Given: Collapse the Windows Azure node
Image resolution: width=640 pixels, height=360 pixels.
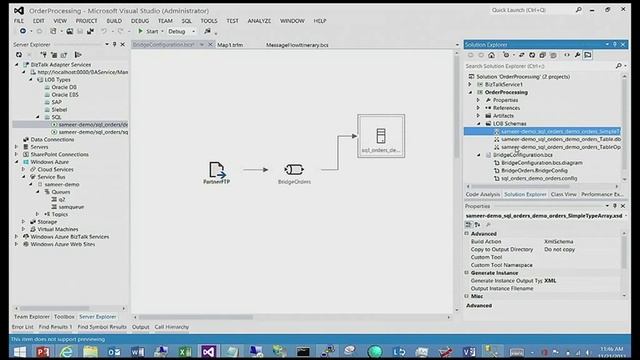Looking at the screenshot, I should click(17, 162).
